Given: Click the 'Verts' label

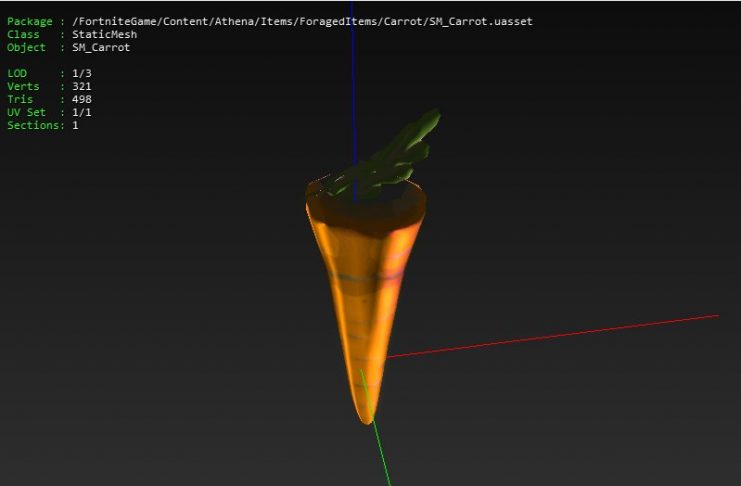Looking at the screenshot, I should click(23, 87).
